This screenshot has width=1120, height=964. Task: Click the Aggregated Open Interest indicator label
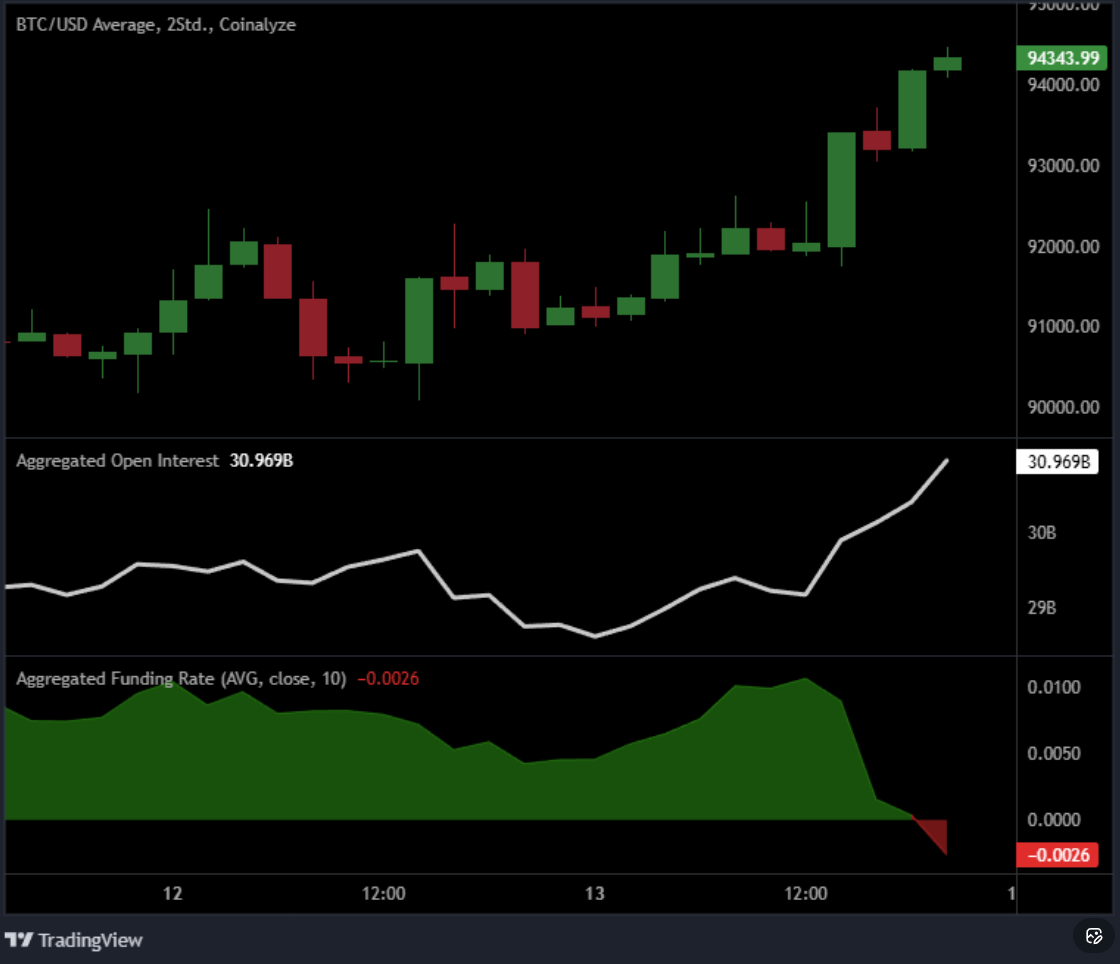(x=116, y=460)
